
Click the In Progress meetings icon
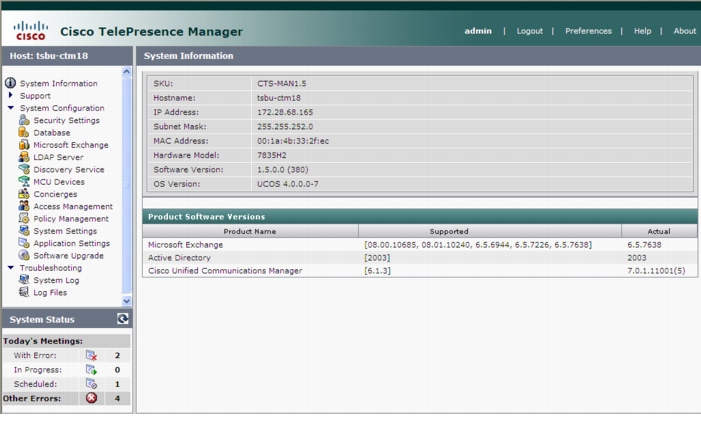click(91, 370)
